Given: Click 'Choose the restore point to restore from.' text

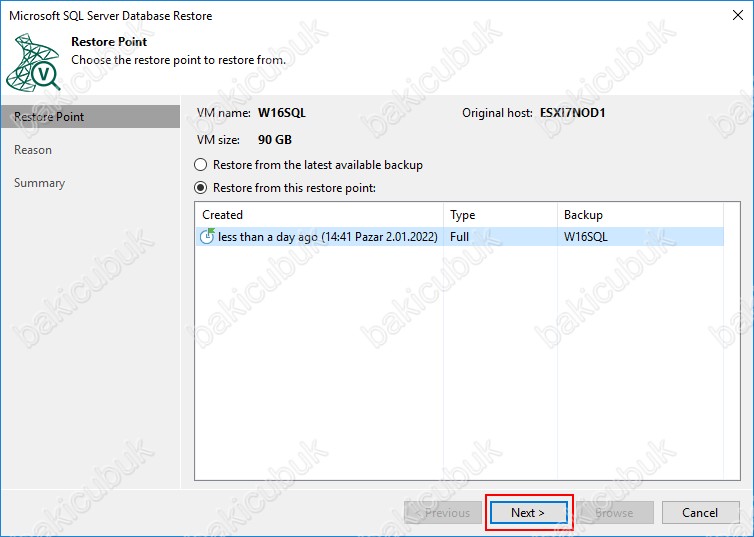Looking at the screenshot, I should [178, 60].
